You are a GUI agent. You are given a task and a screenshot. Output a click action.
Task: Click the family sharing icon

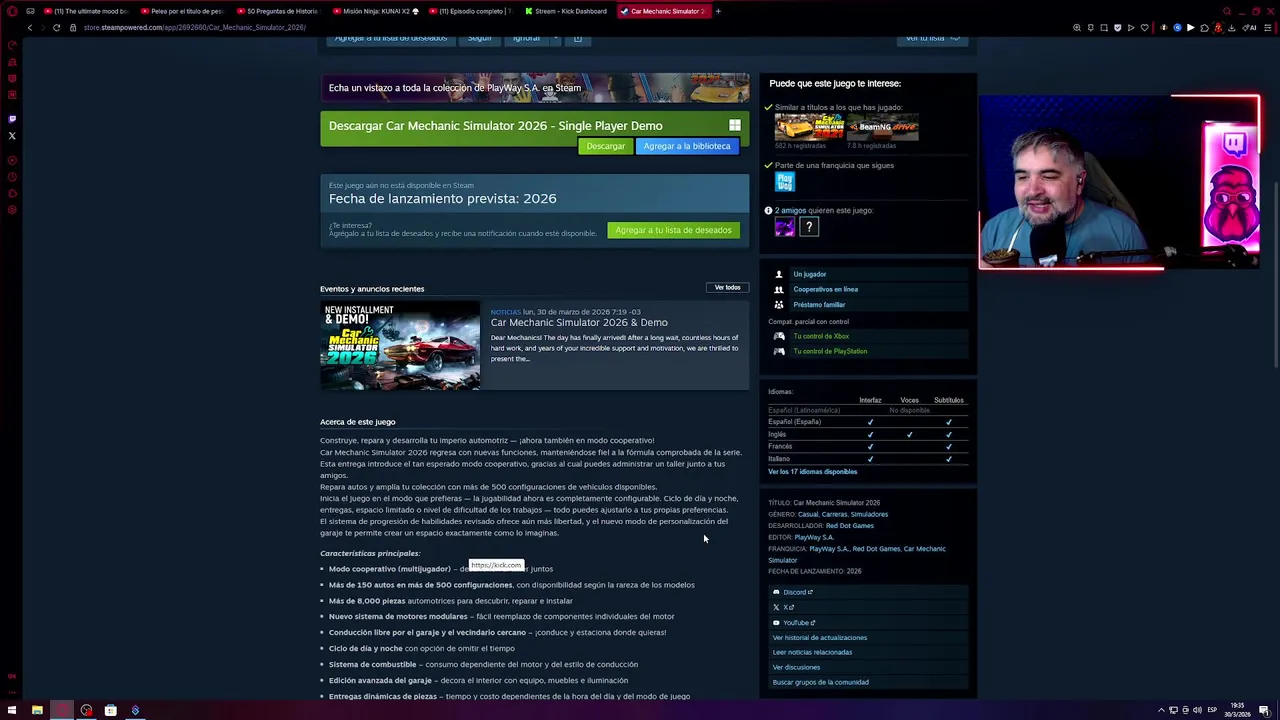[x=779, y=304]
